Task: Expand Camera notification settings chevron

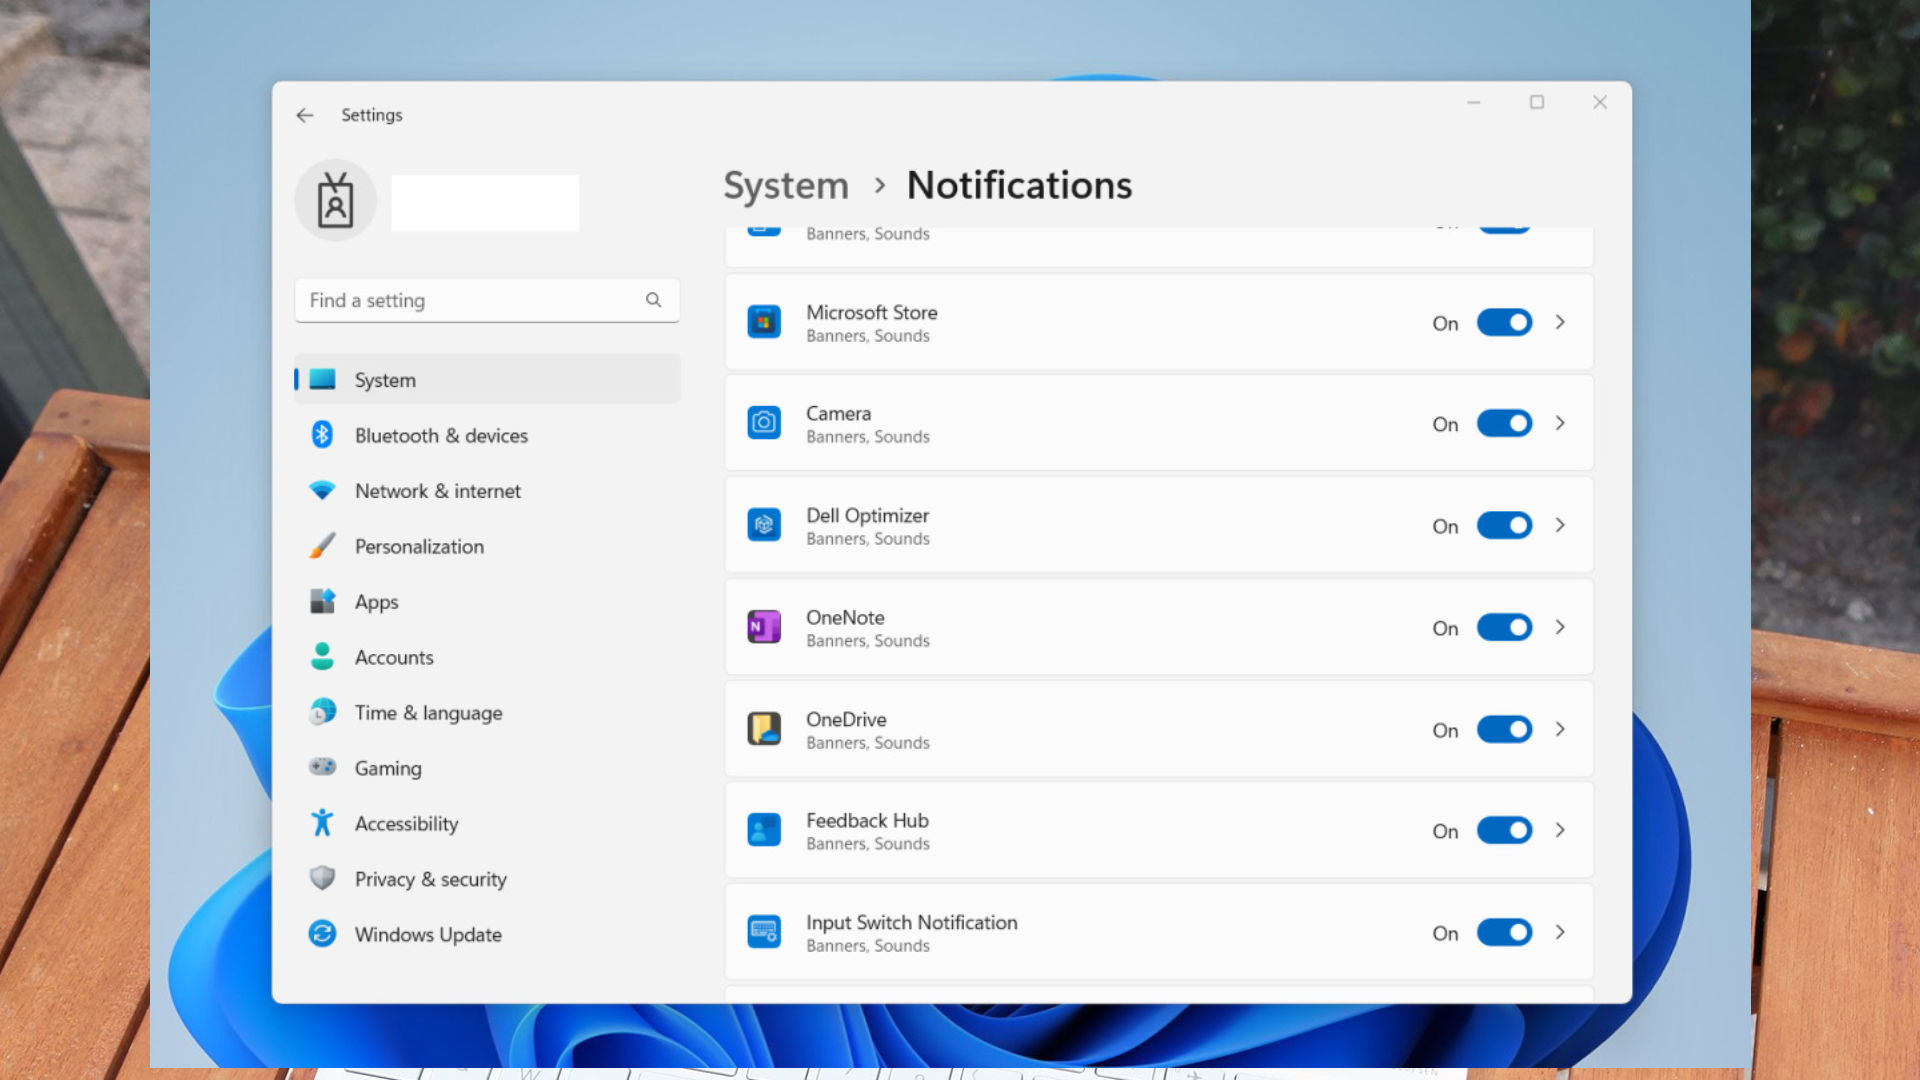Action: (x=1560, y=423)
